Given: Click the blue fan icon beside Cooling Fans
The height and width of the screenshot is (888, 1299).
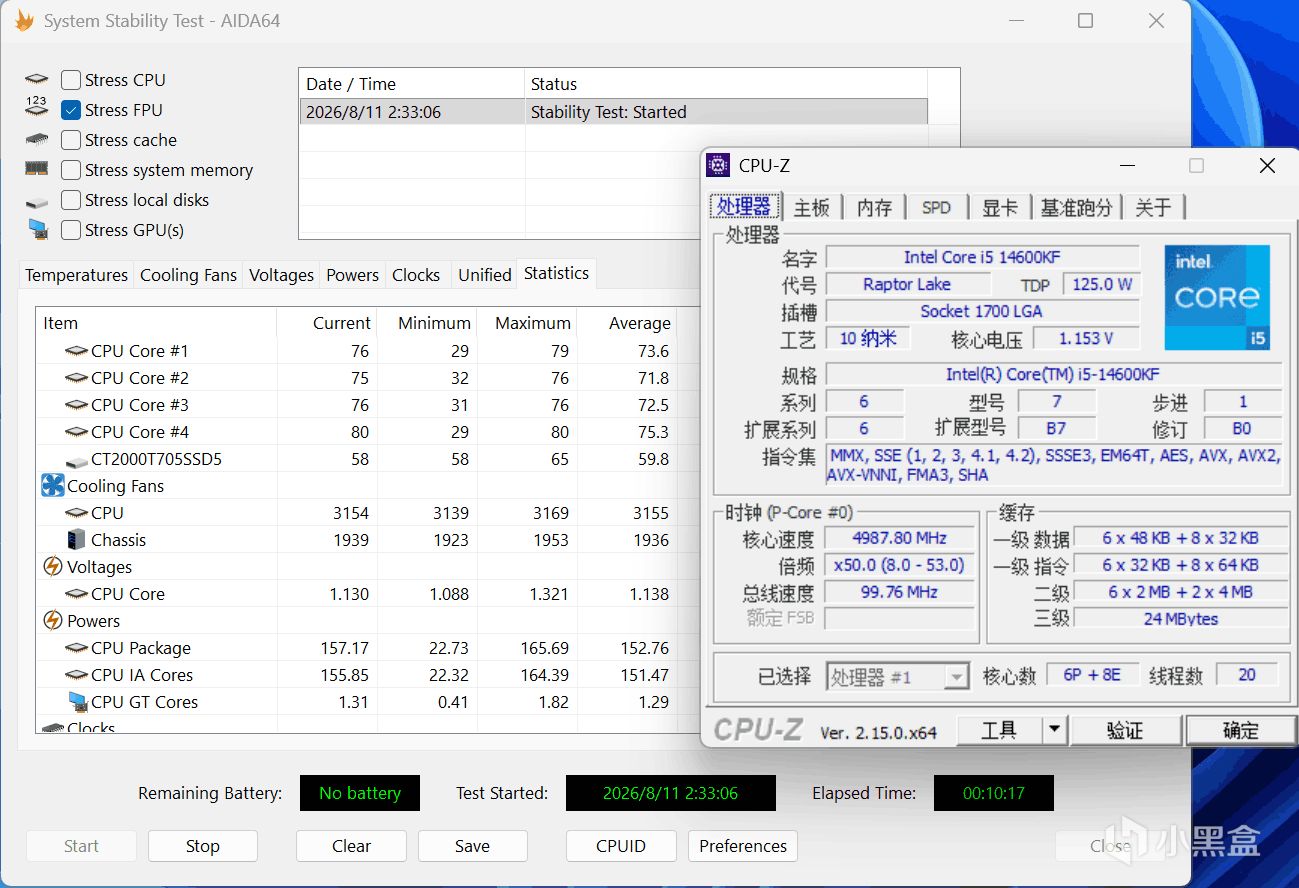Looking at the screenshot, I should click(53, 486).
